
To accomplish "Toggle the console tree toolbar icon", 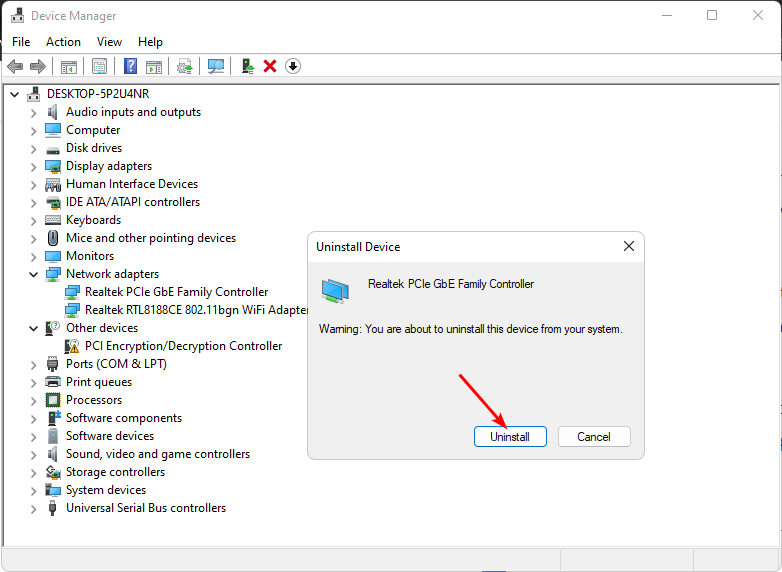I will pos(69,66).
